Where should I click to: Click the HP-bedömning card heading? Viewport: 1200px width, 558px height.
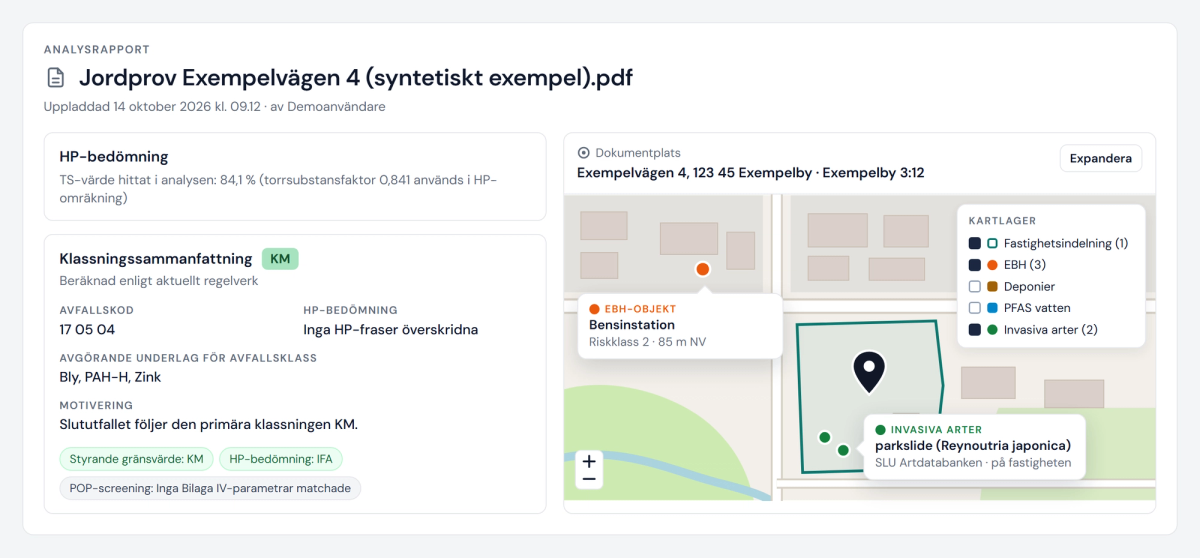(x=114, y=156)
